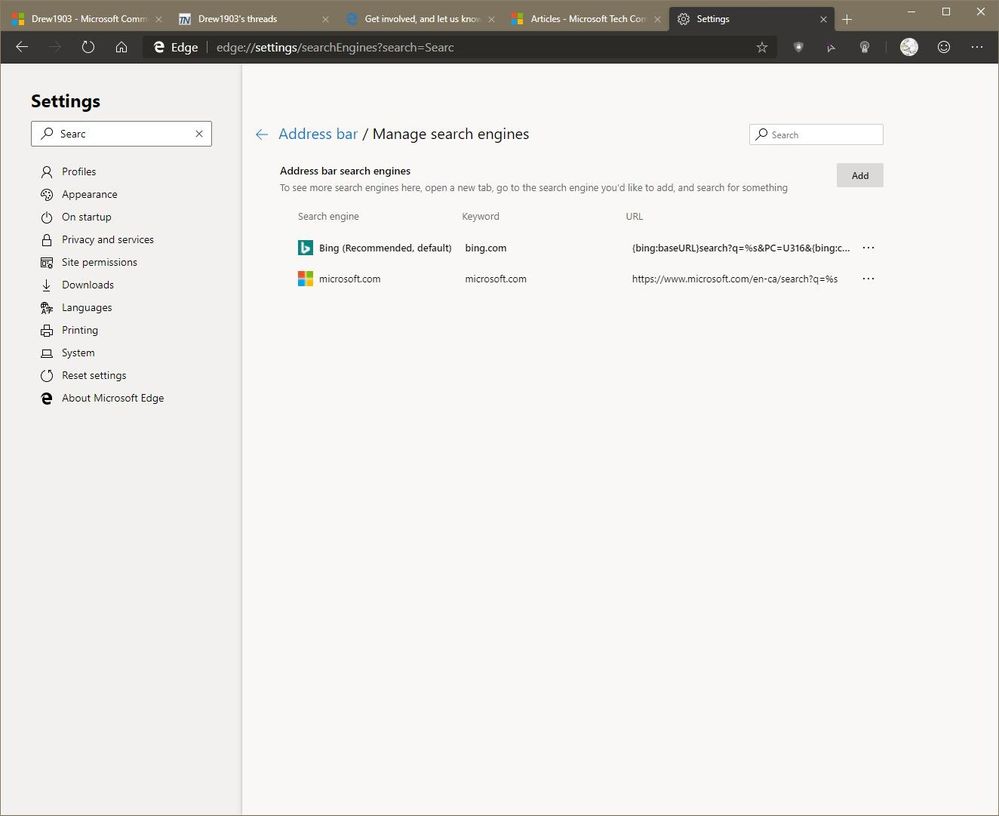Open Privacy and services settings
This screenshot has height=816, width=999.
[108, 240]
